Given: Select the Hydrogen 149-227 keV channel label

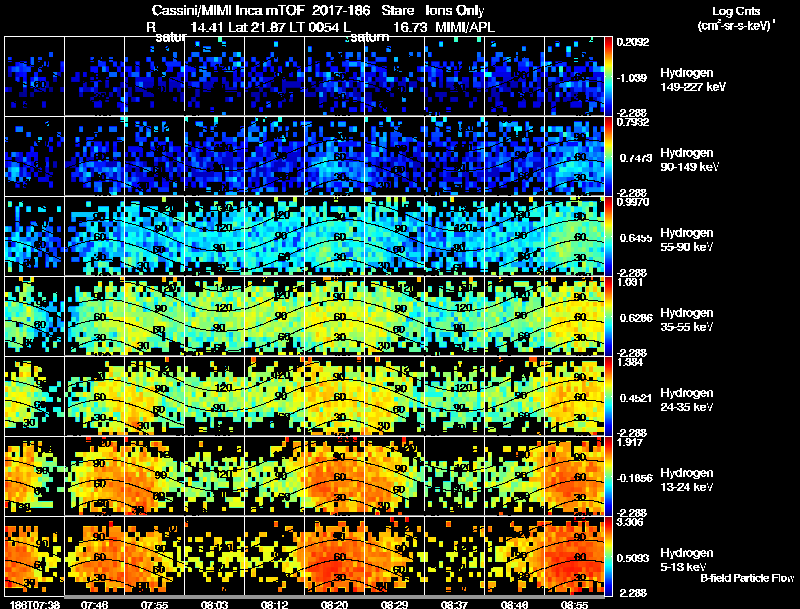Looking at the screenshot, I should pos(693,80).
